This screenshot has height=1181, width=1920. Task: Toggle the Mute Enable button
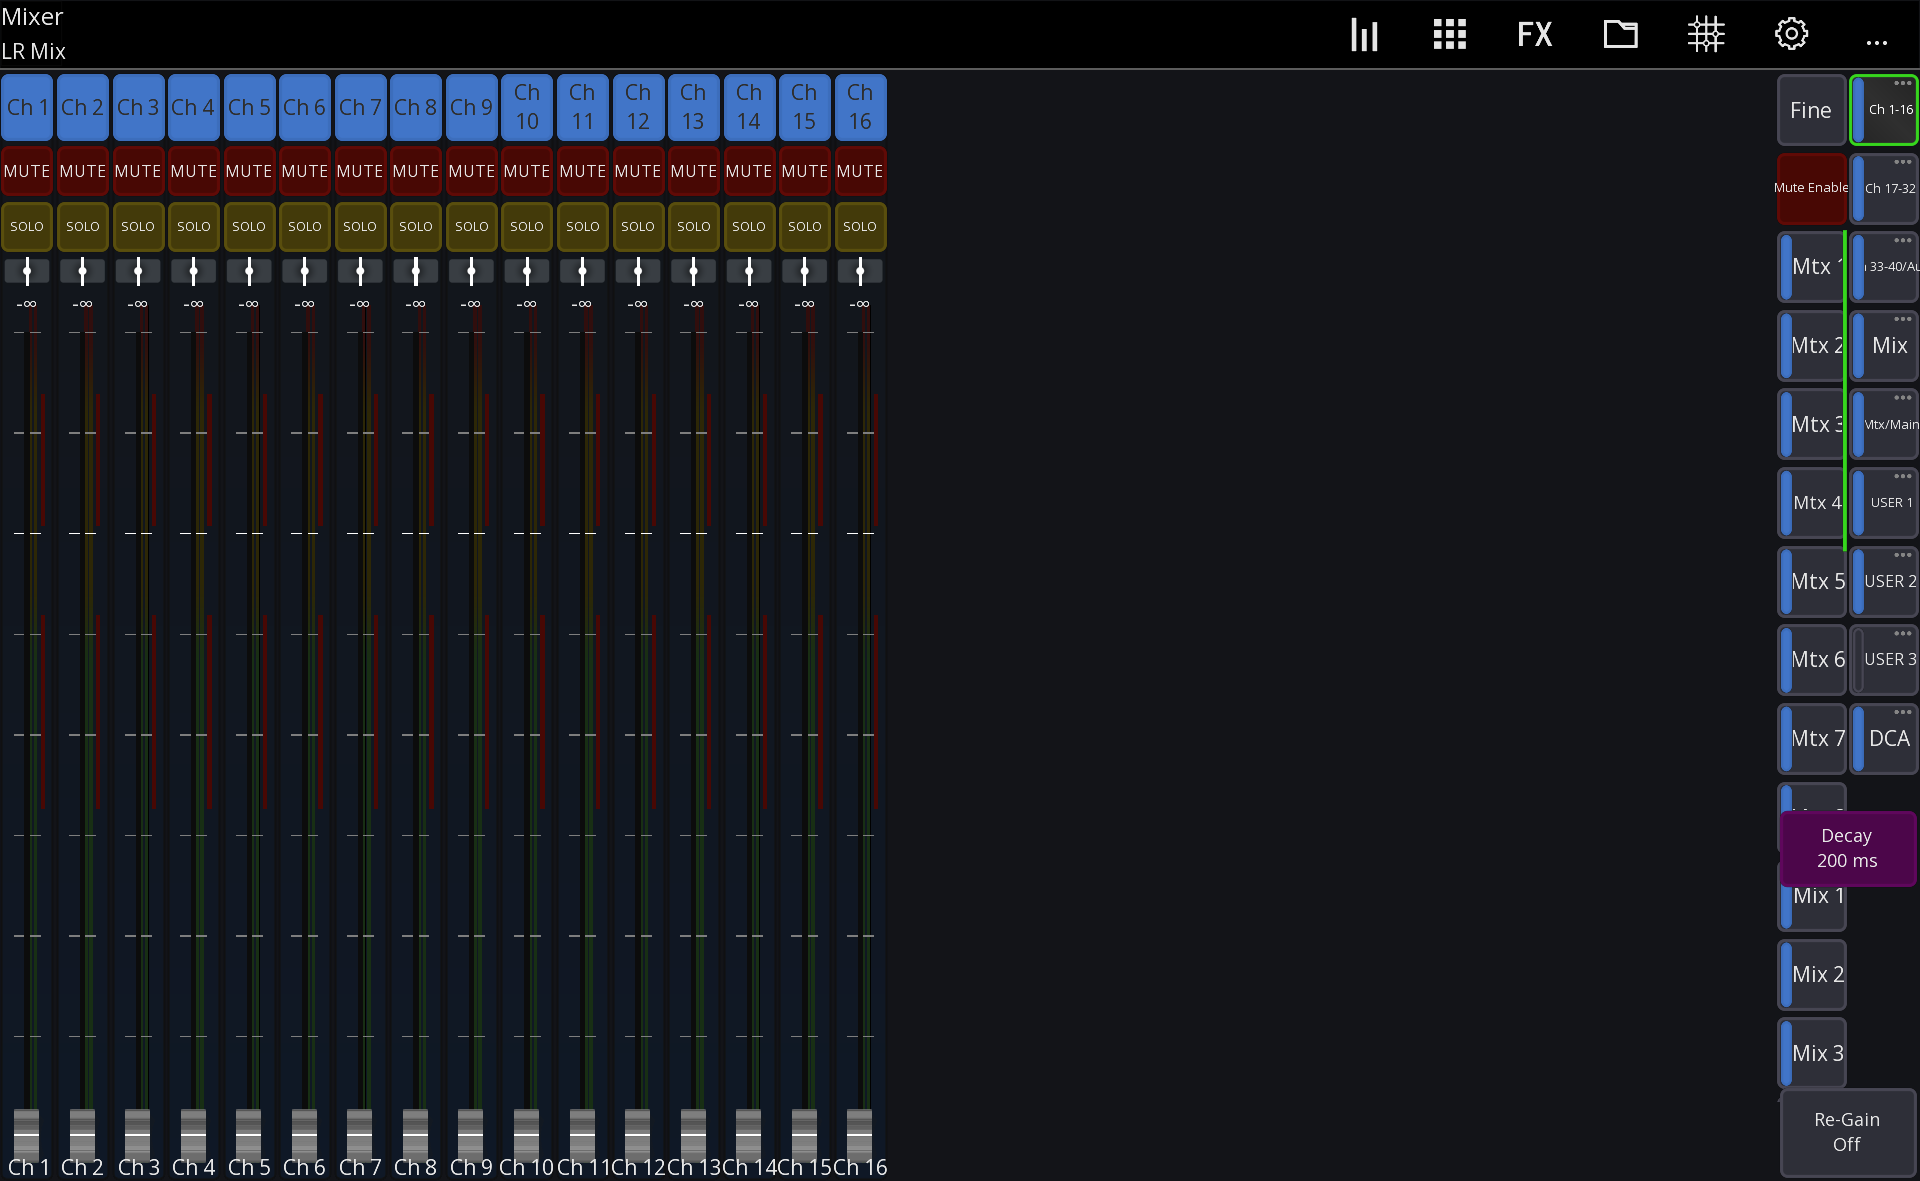coord(1811,188)
